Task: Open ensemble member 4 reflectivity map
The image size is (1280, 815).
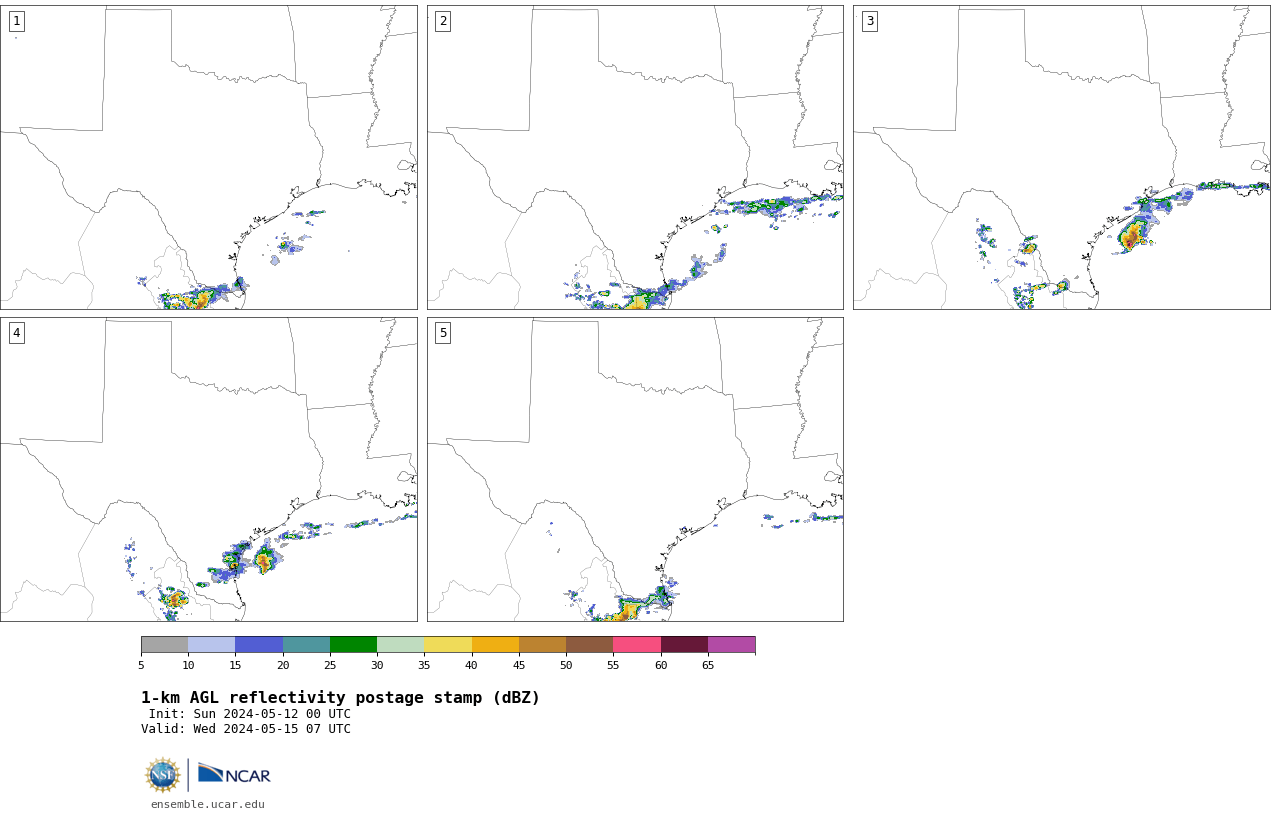Action: coord(208,469)
